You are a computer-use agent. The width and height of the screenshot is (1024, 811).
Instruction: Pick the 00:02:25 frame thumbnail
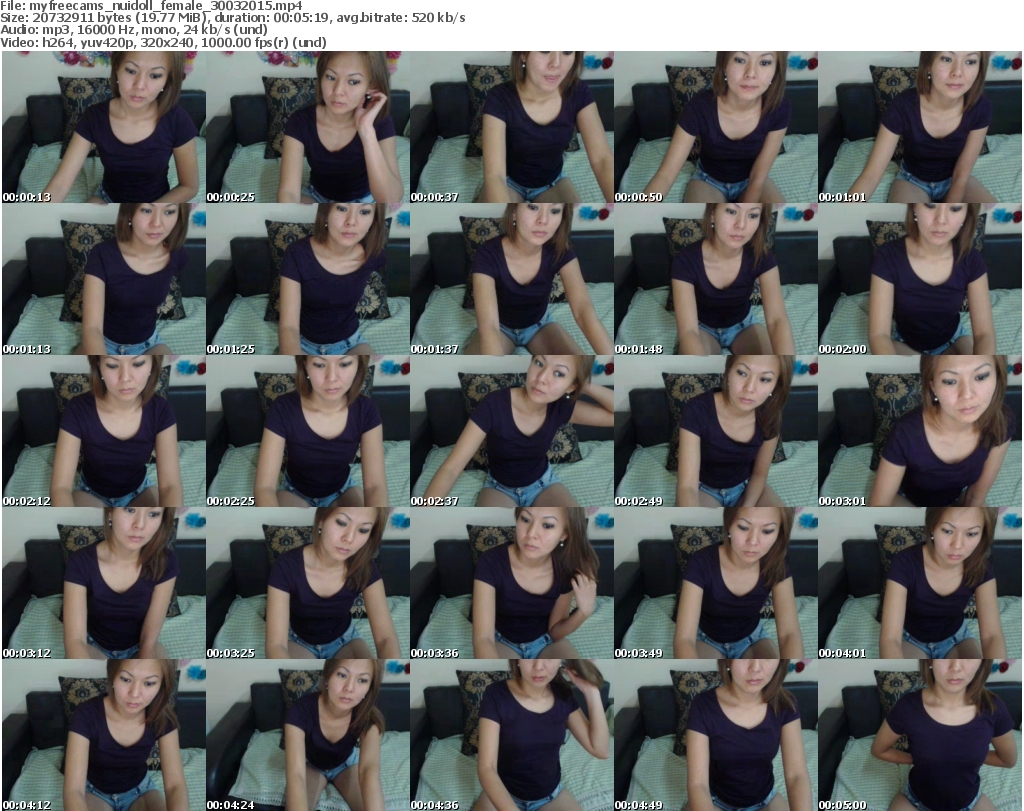[x=308, y=432]
